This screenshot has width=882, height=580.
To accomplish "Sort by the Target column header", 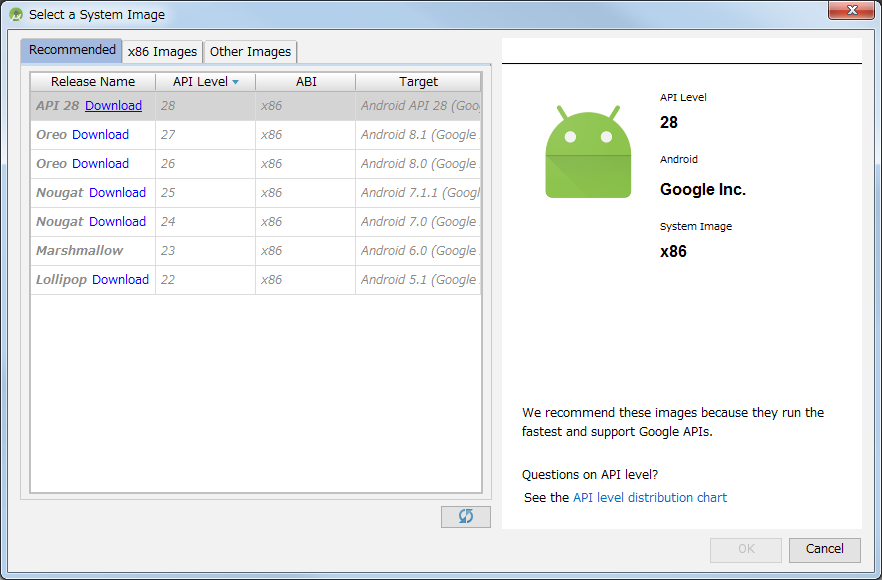I will pyautogui.click(x=418, y=82).
